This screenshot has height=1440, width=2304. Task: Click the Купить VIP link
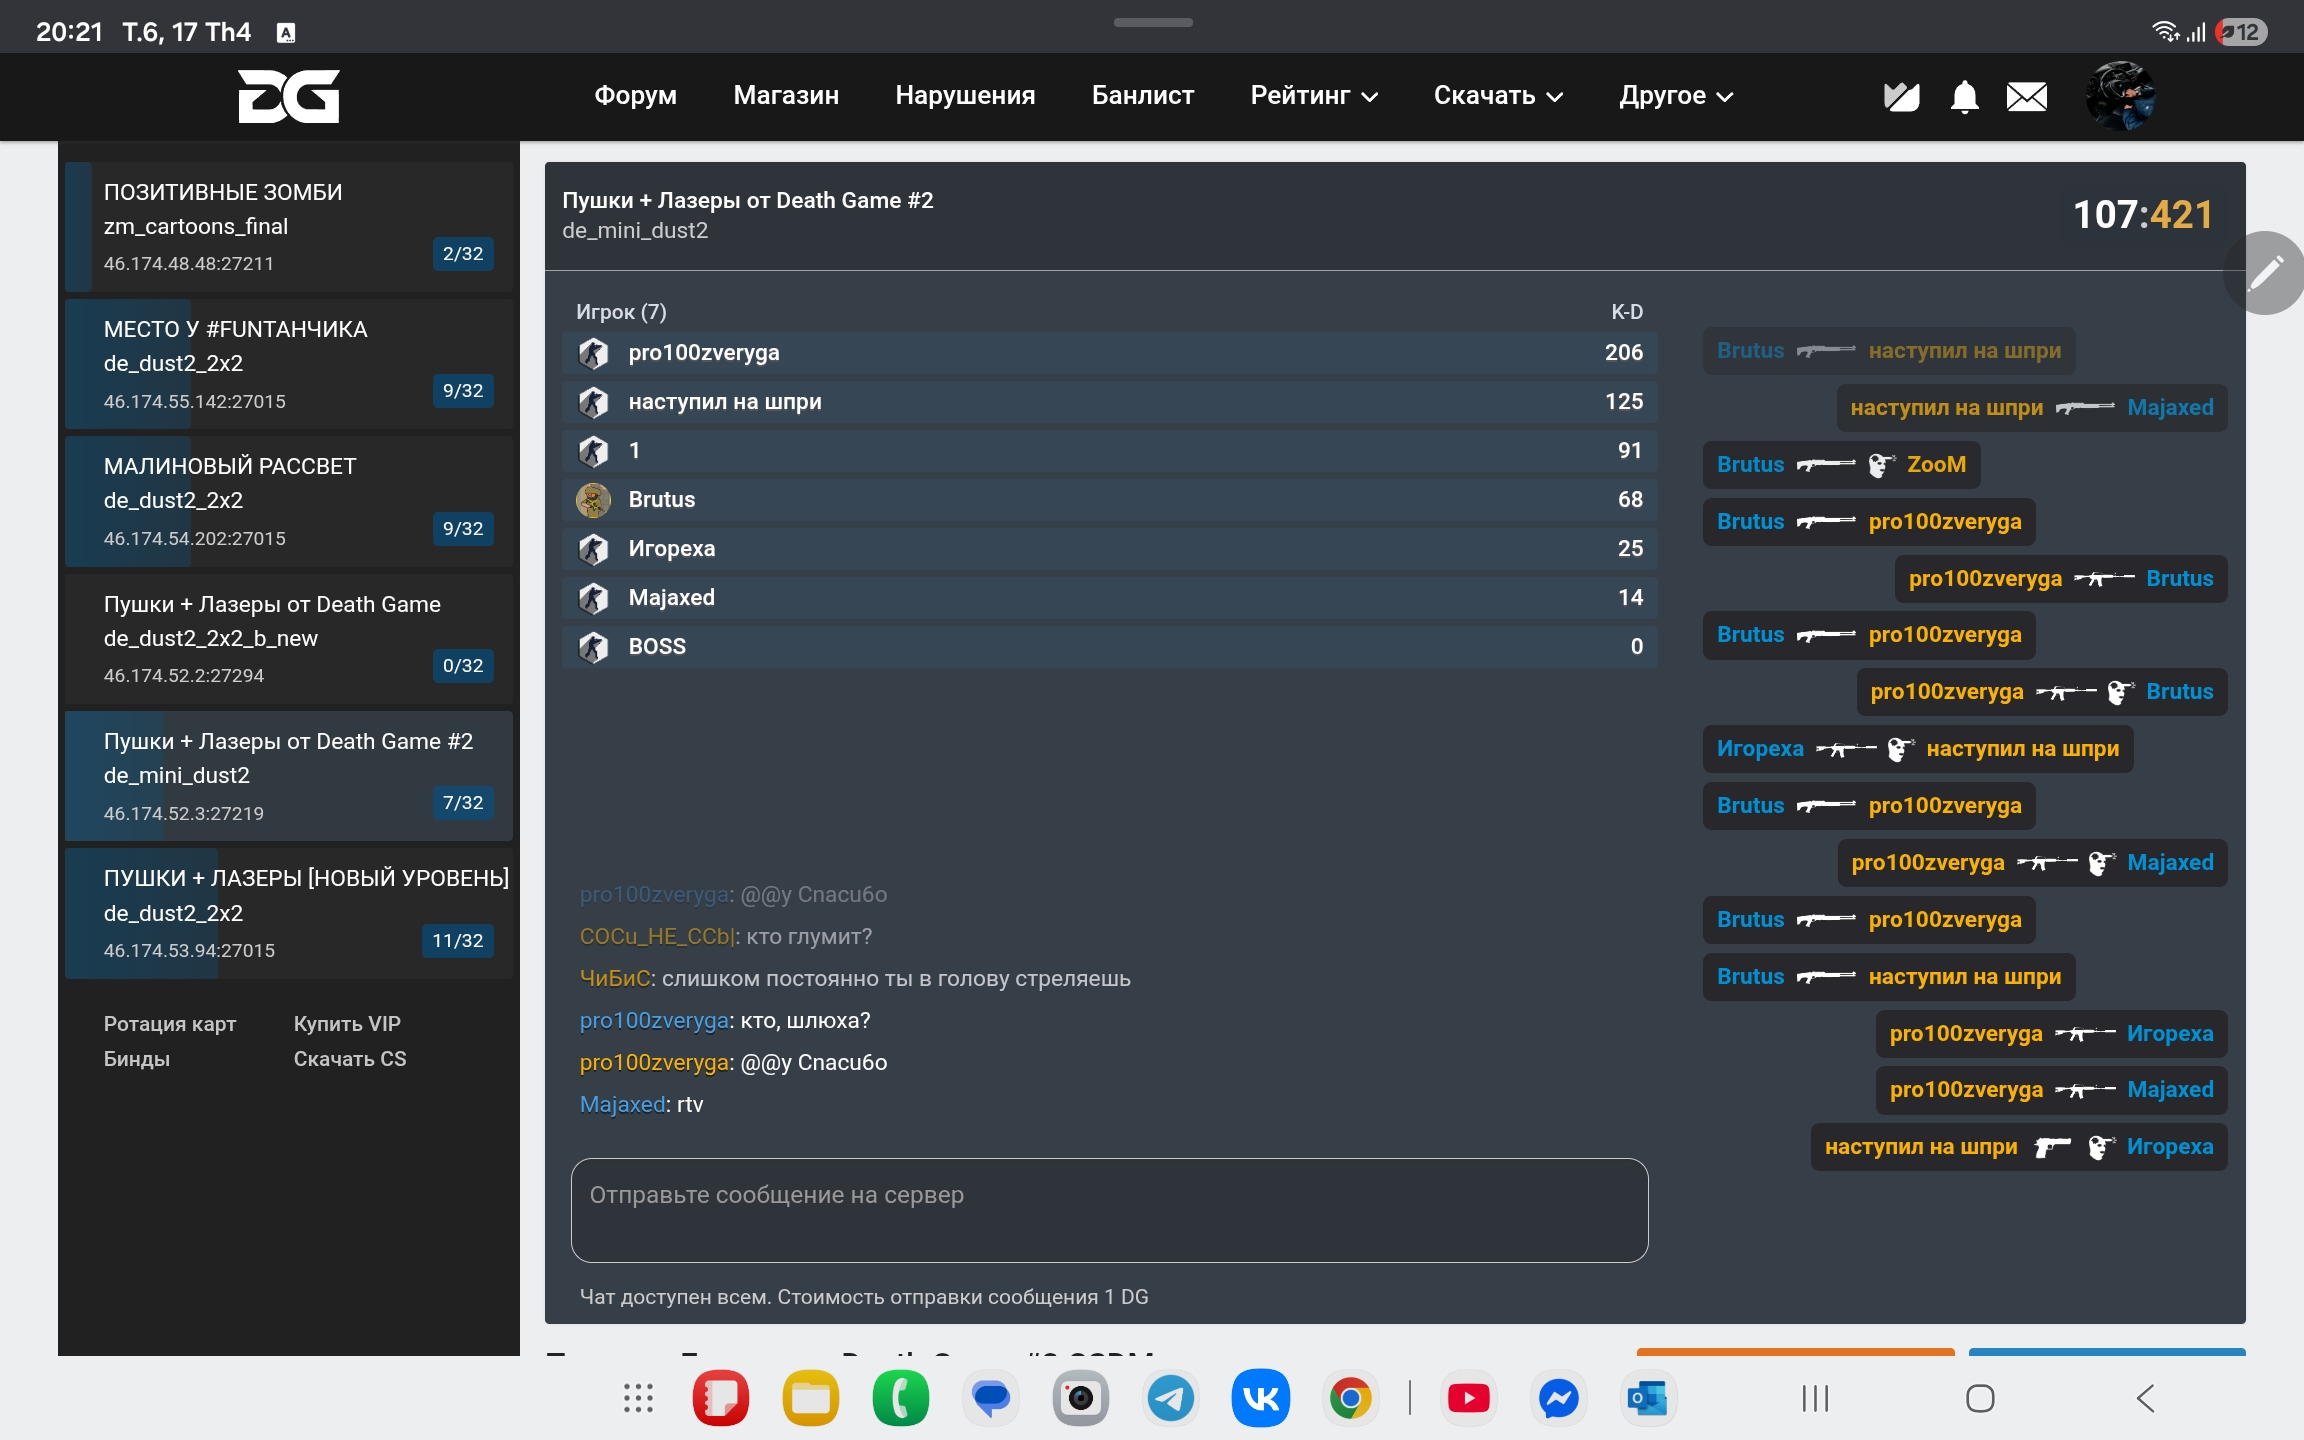click(347, 1024)
